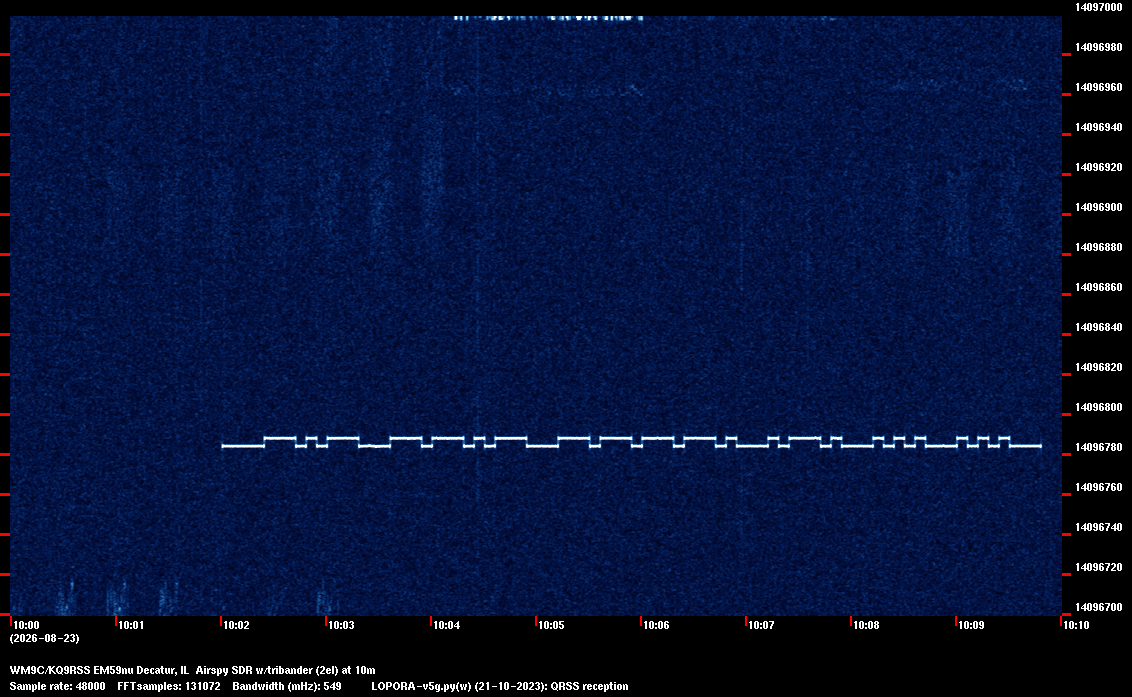
Task: Click the 10:06 time axis label
Action: point(657,625)
